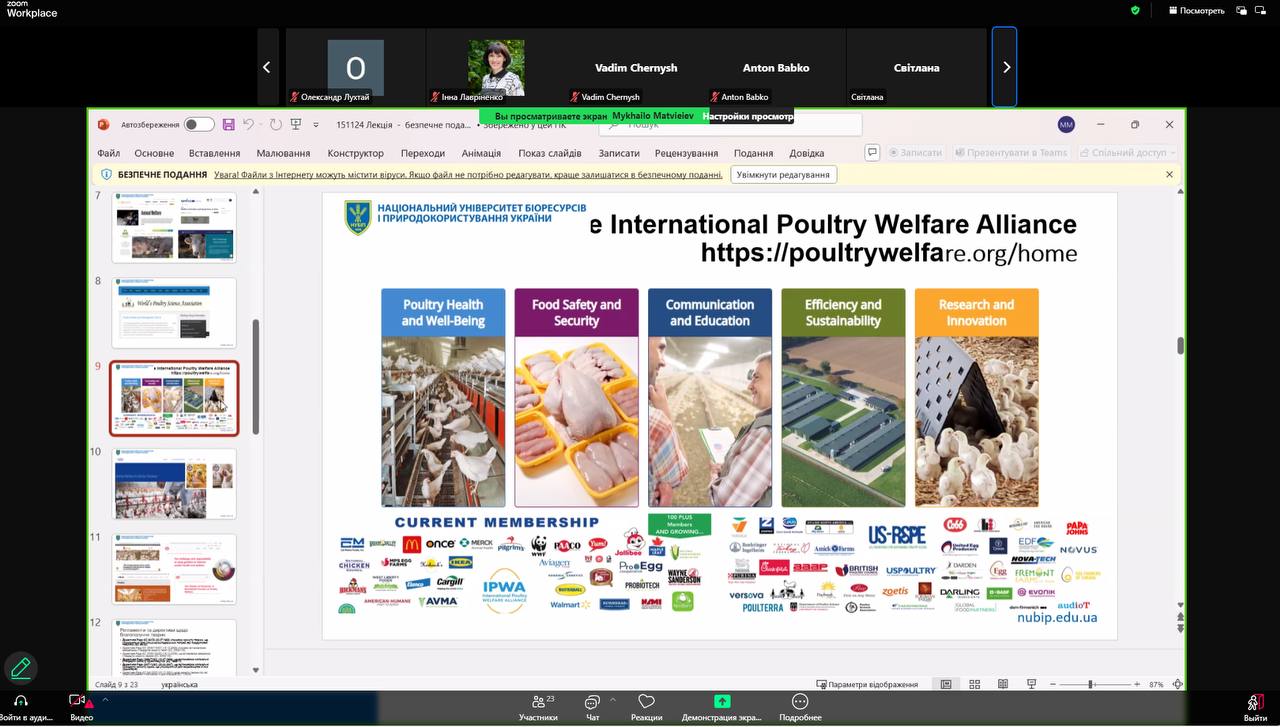
Task: Click present from beginning icon in quick access
Action: pos(296,125)
